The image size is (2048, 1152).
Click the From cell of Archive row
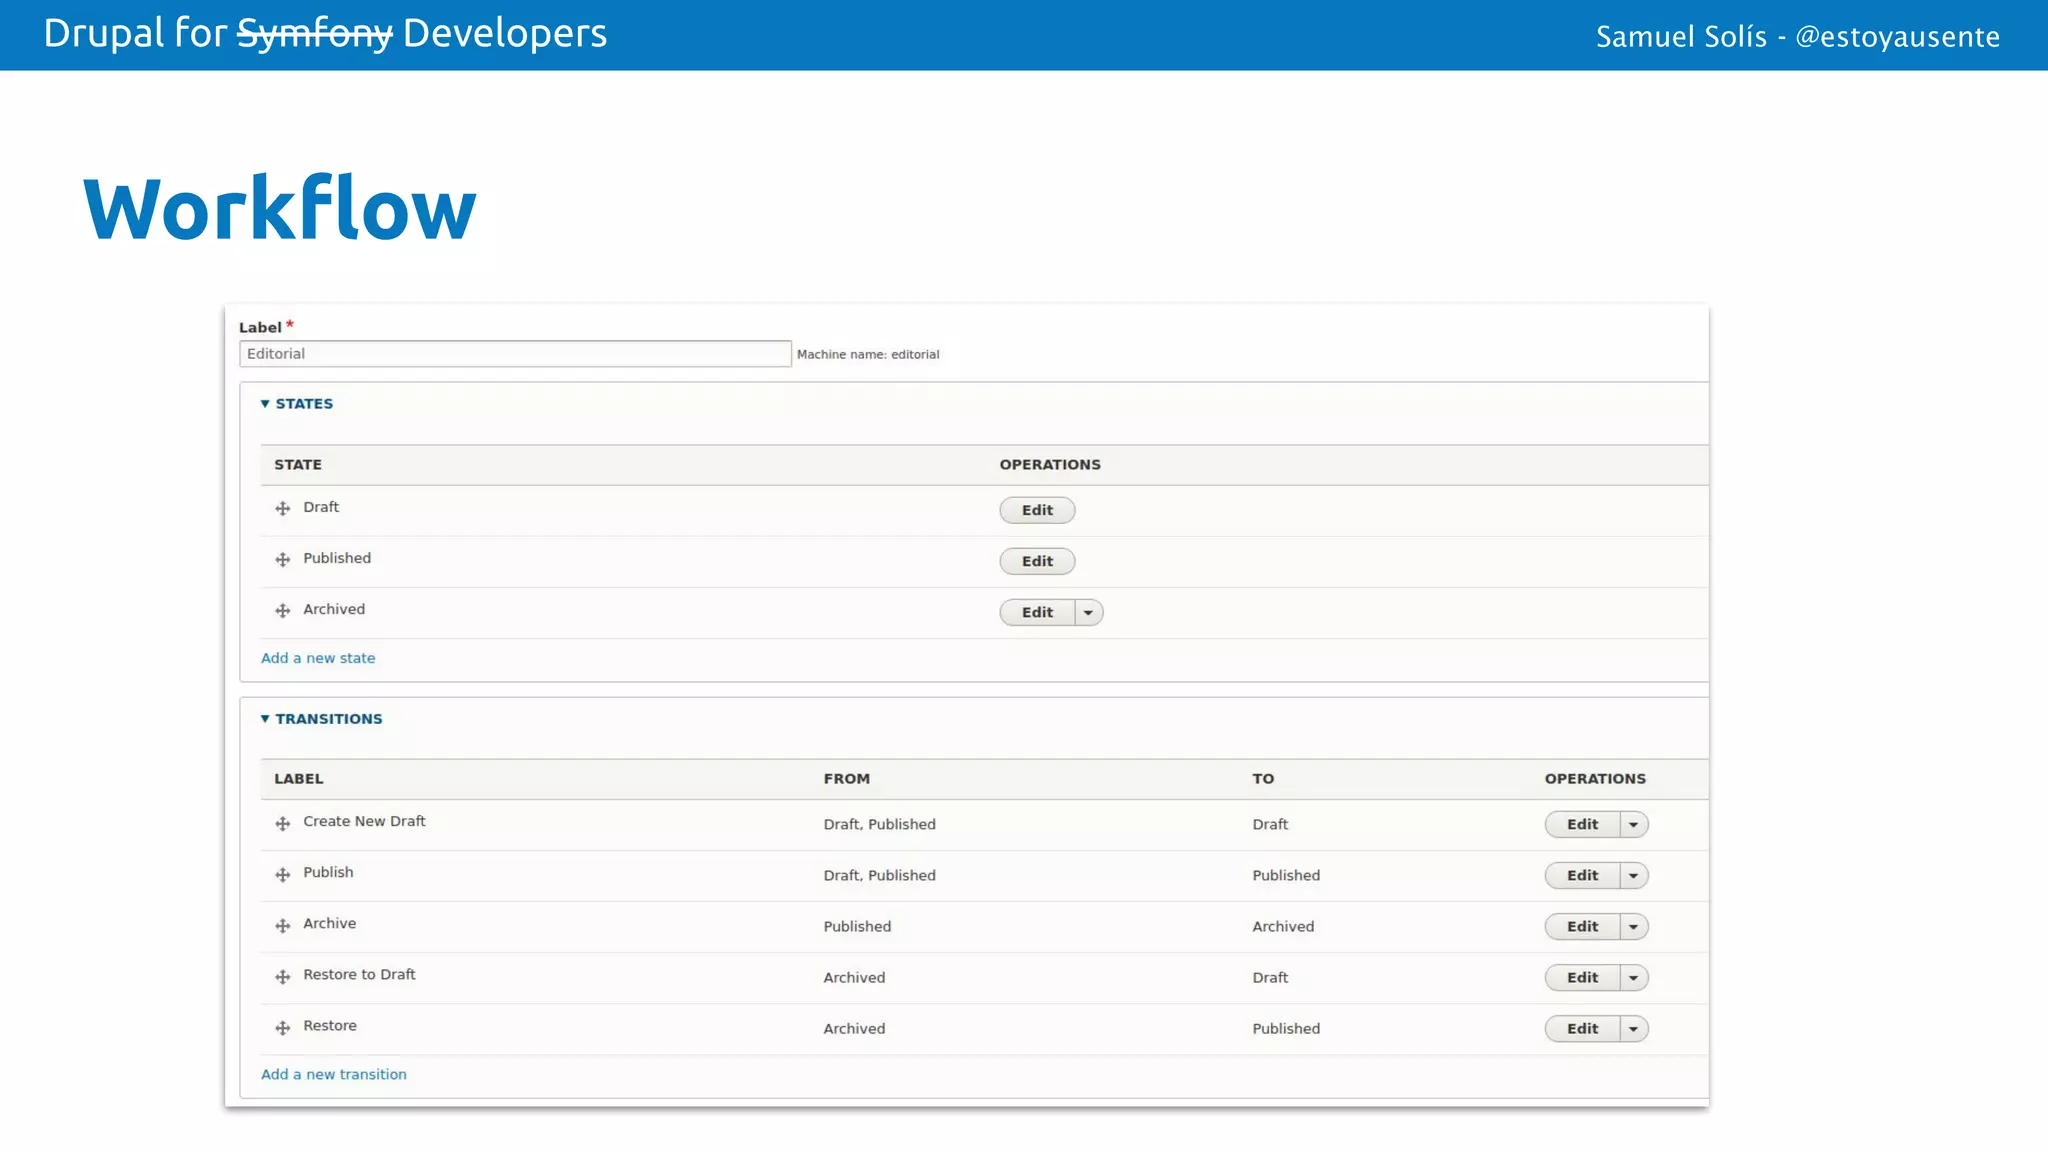pos(857,927)
